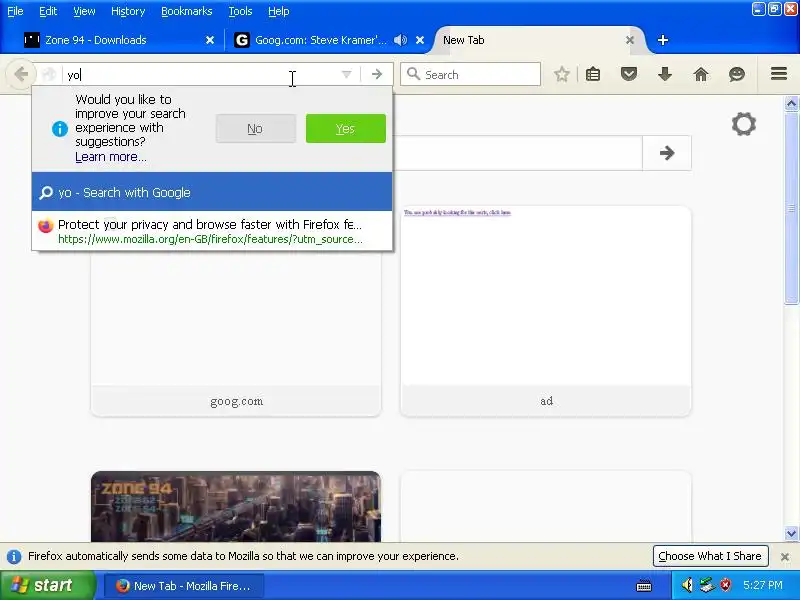Click Choose What I Share button
The height and width of the screenshot is (600, 800).
[710, 556]
